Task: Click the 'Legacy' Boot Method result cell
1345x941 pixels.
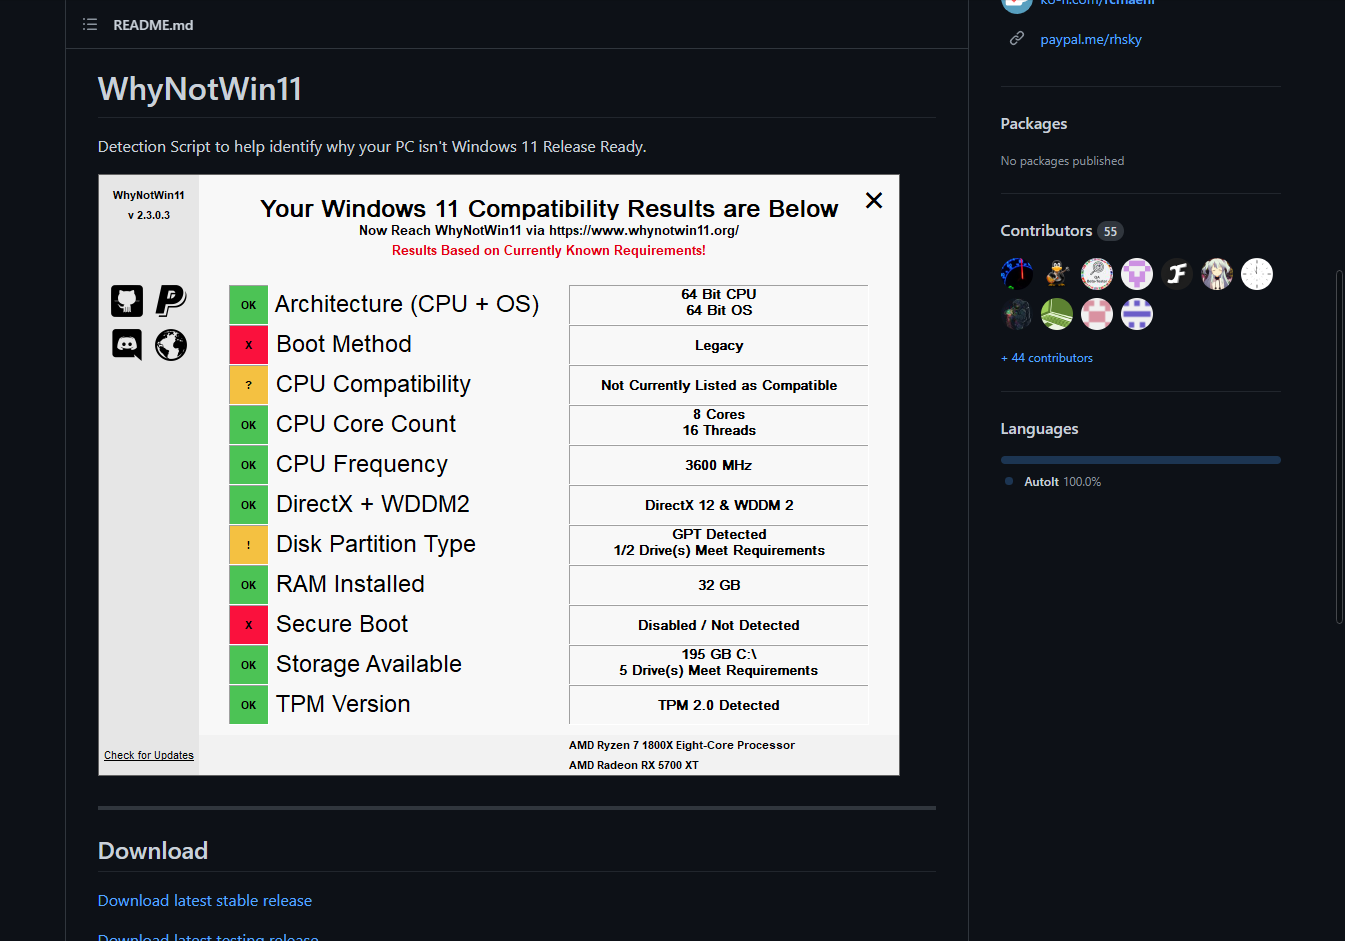Action: (719, 345)
